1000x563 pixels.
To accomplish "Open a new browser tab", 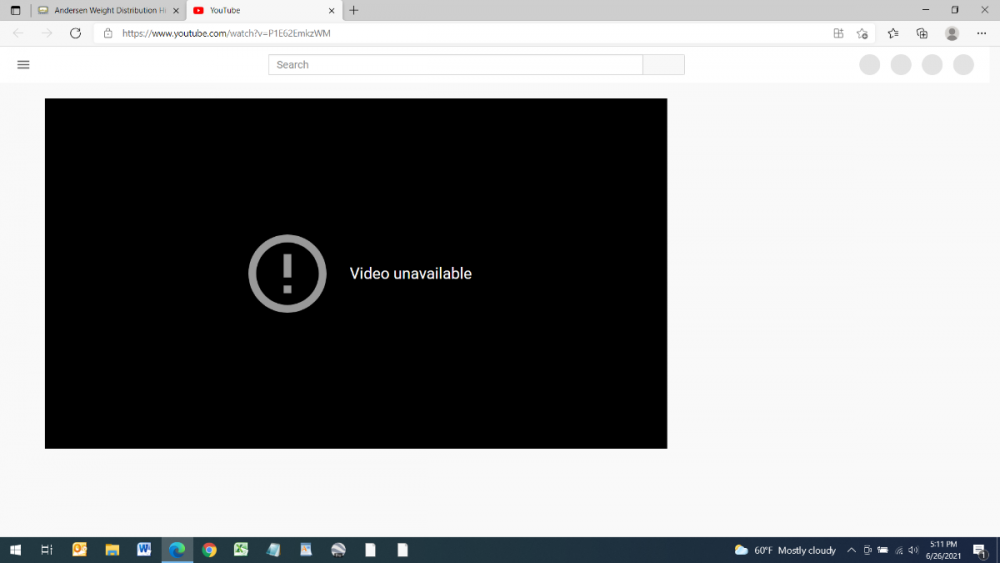I will click(x=354, y=10).
